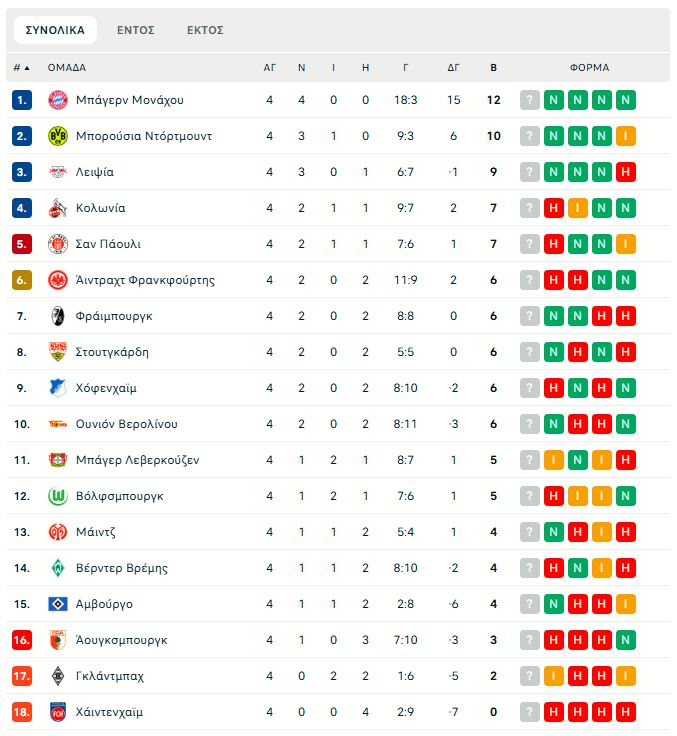The width and height of the screenshot is (677, 736).
Task: Click the Bayern Munich club logo
Action: point(57,100)
